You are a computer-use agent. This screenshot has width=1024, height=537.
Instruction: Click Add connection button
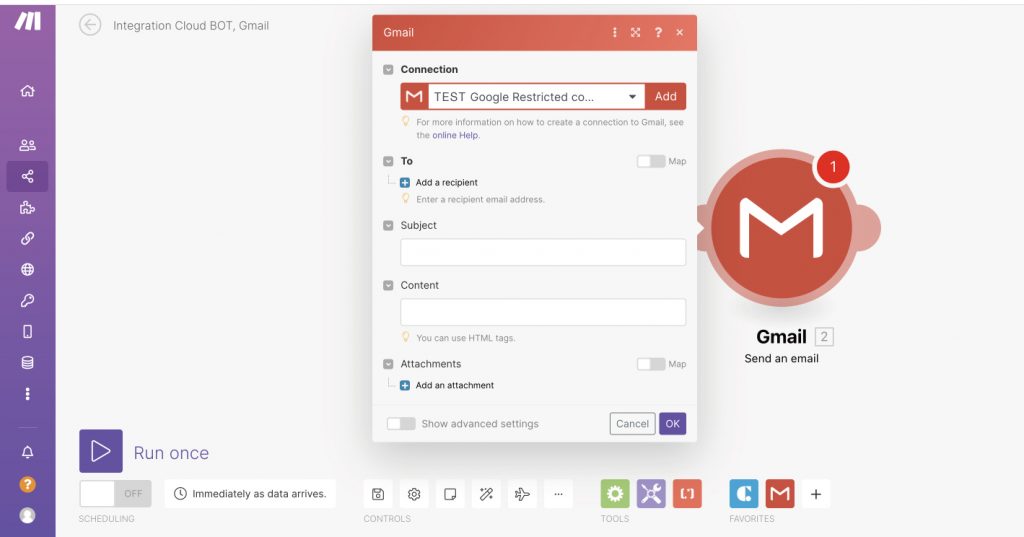[665, 96]
